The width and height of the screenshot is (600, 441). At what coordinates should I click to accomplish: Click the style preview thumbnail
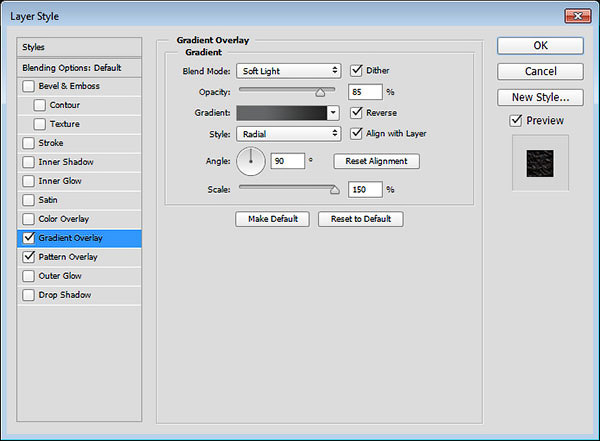(540, 163)
